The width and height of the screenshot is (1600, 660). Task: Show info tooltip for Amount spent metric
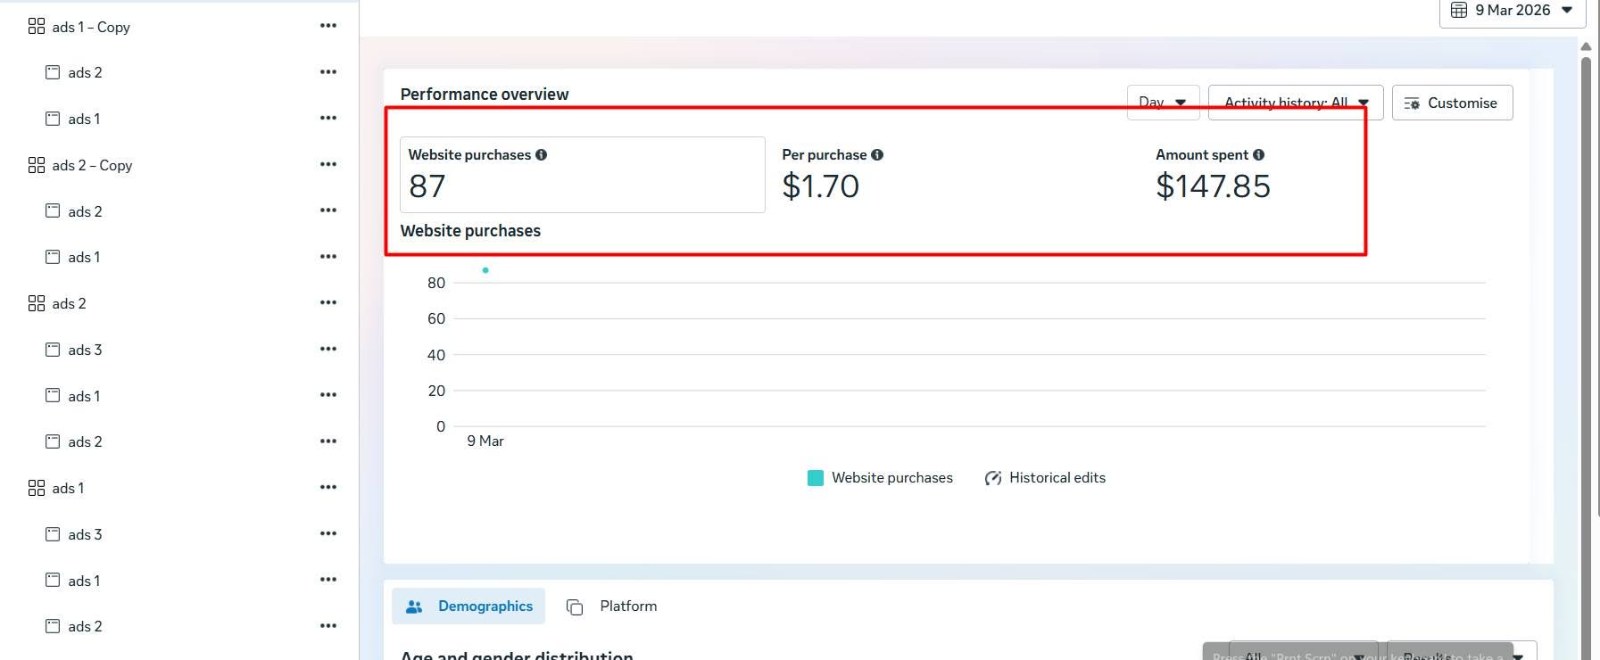pos(1258,155)
